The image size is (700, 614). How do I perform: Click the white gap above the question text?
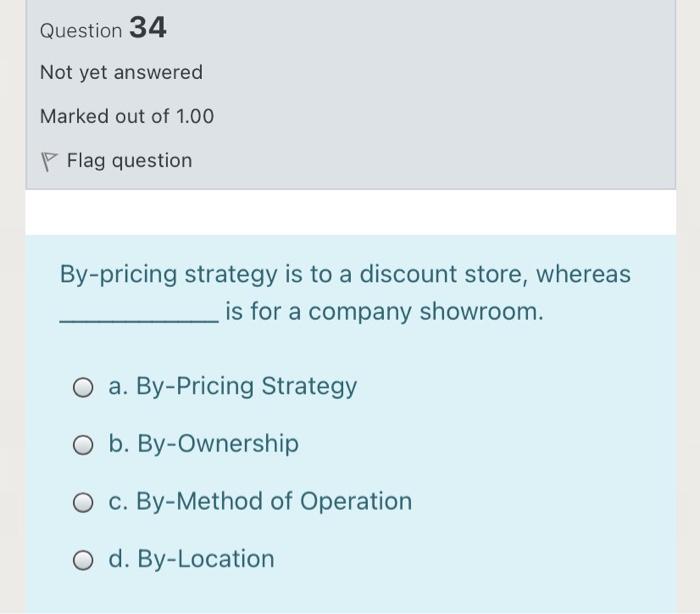click(350, 212)
